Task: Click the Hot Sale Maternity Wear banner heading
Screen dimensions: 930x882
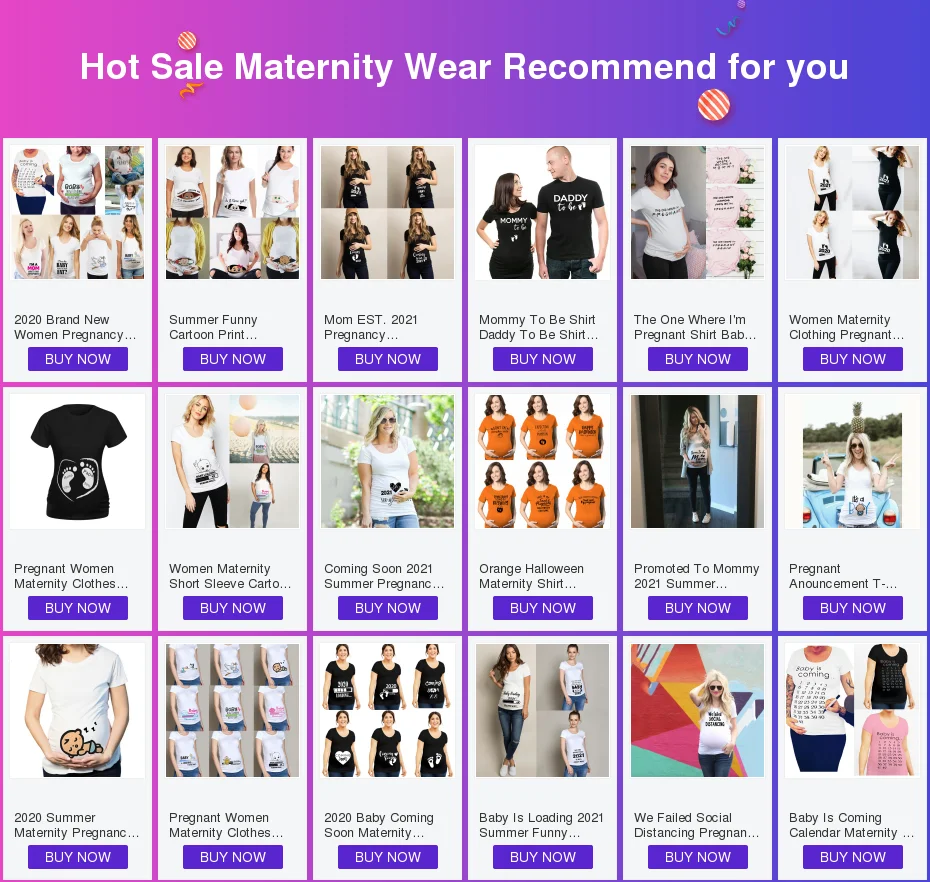Action: [x=464, y=66]
